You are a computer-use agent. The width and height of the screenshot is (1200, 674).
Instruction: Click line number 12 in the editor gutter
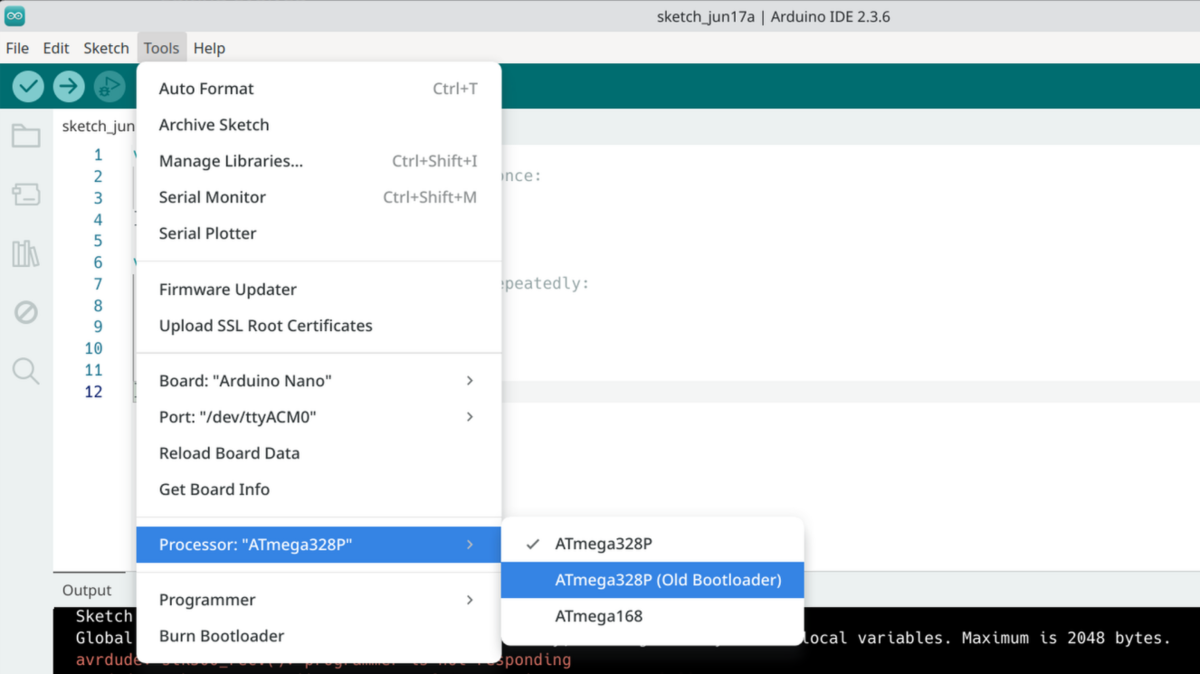coord(93,392)
